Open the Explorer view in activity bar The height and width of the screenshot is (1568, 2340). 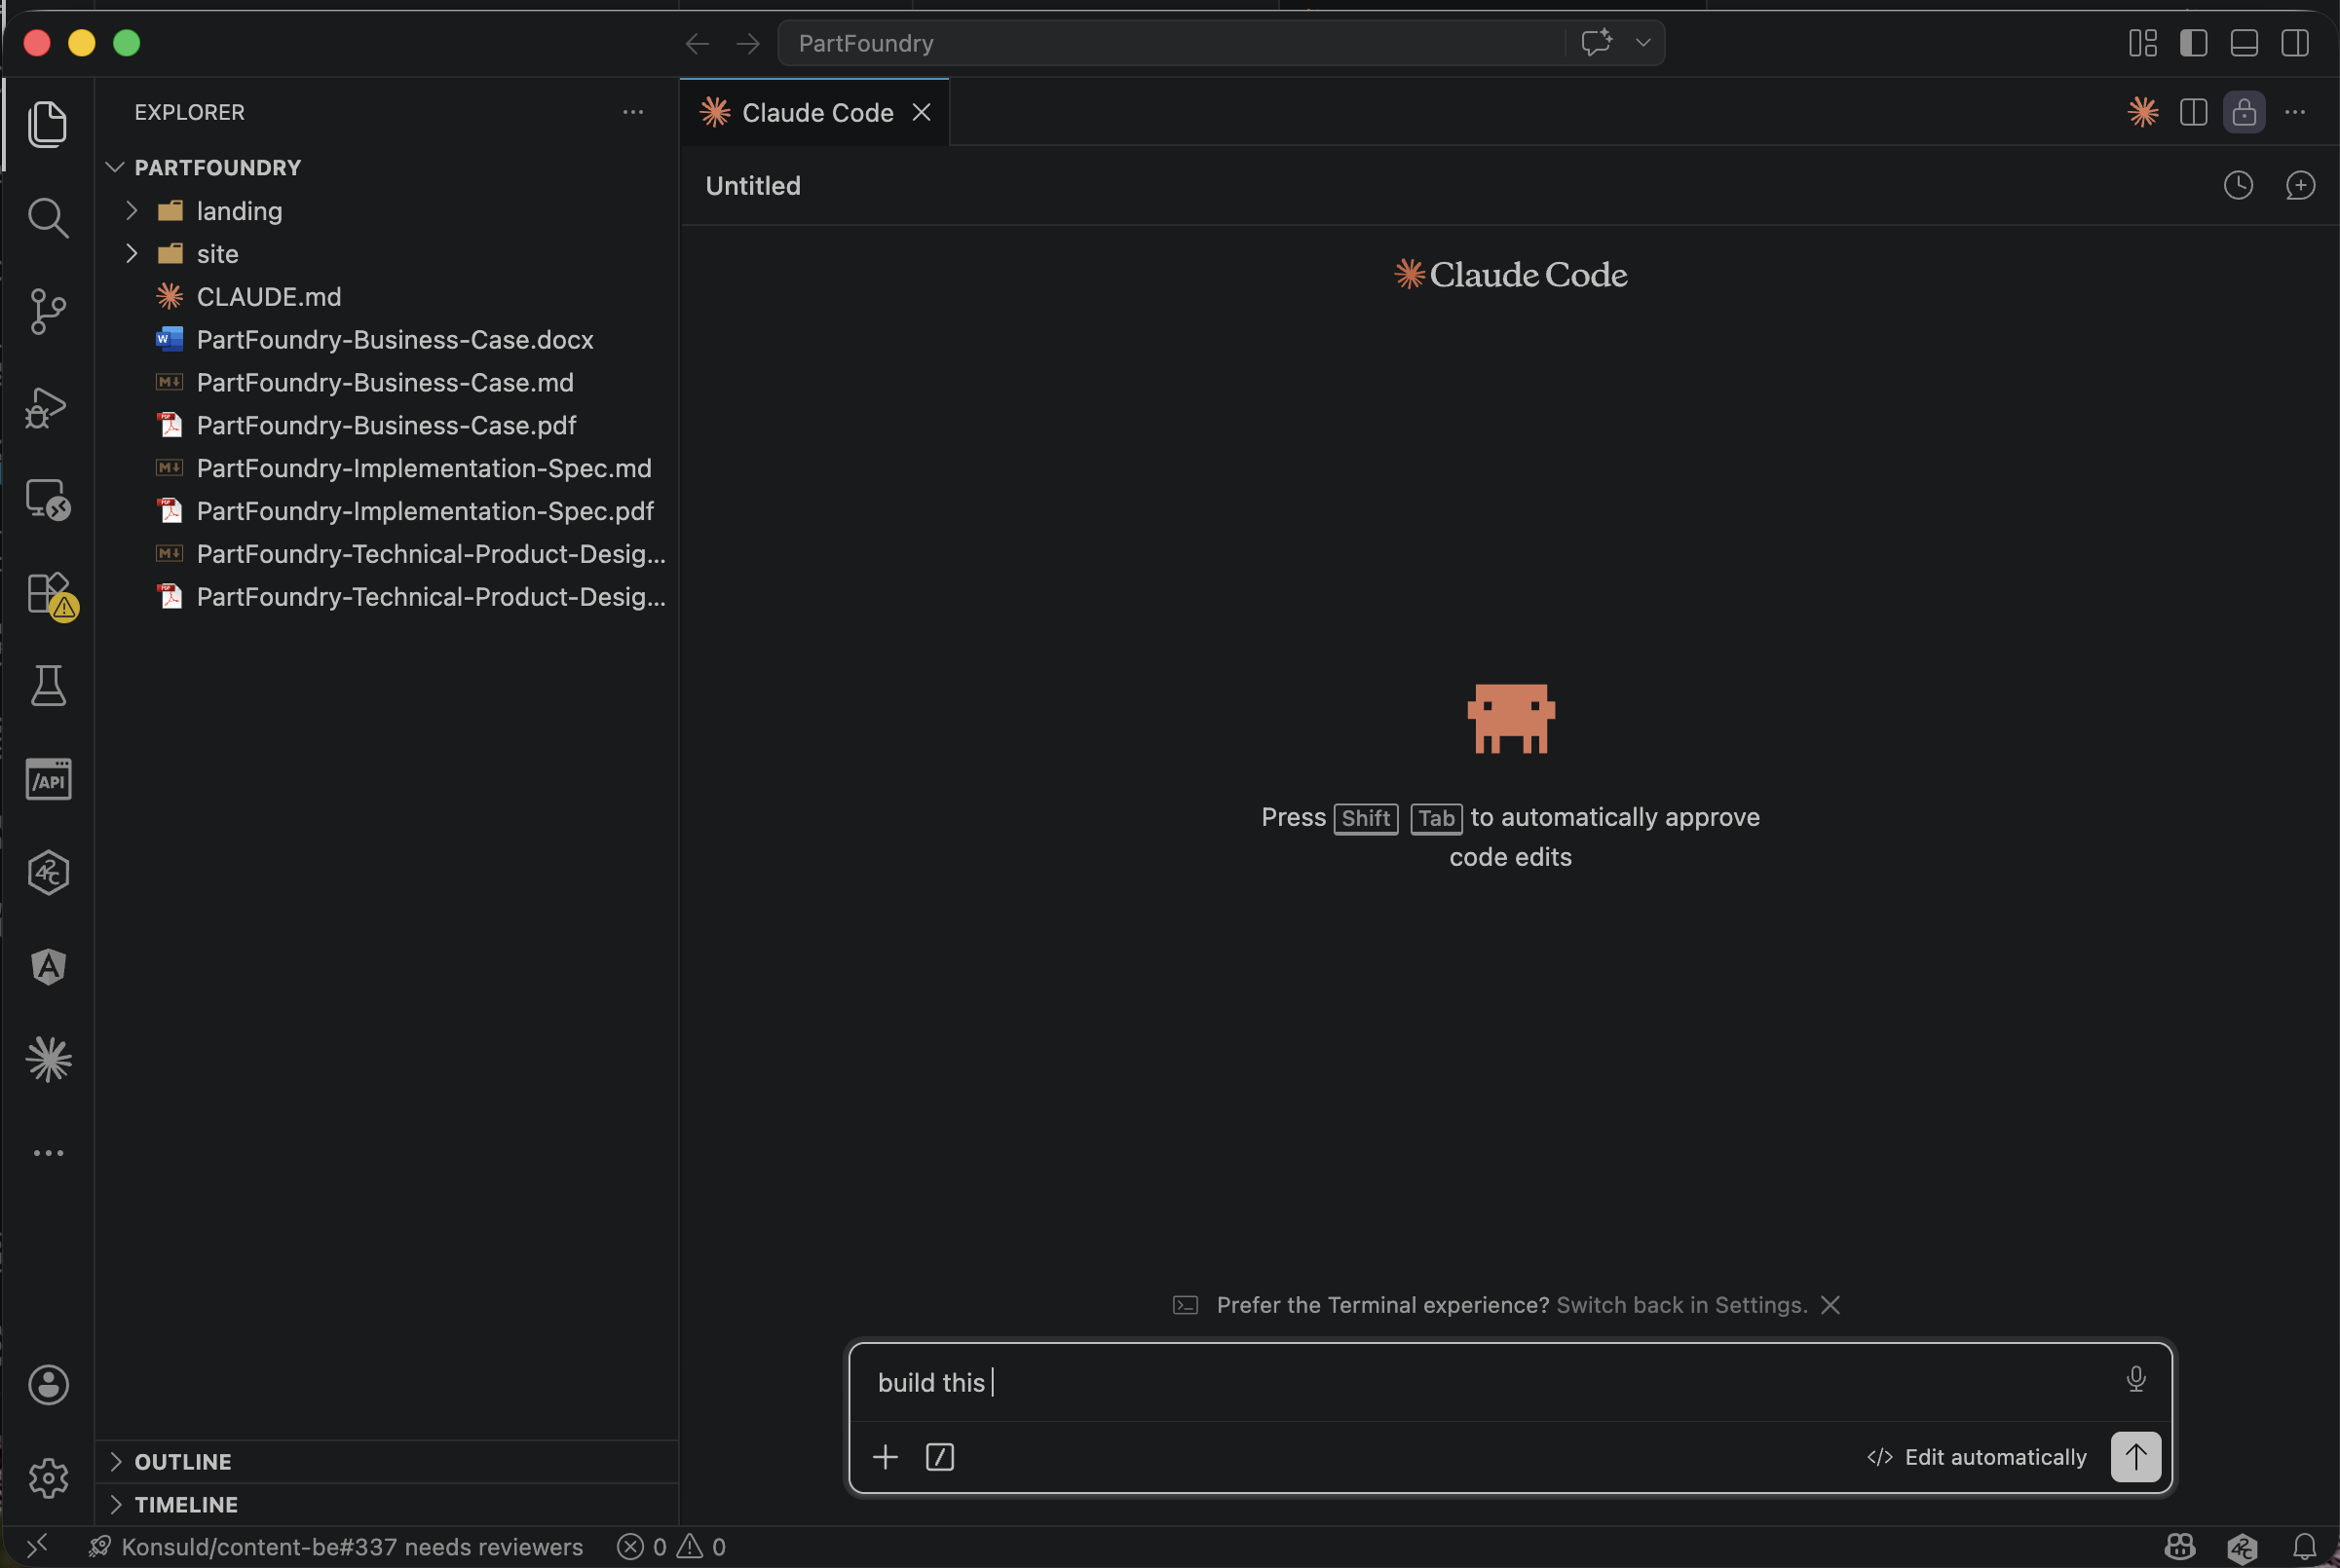pyautogui.click(x=48, y=124)
